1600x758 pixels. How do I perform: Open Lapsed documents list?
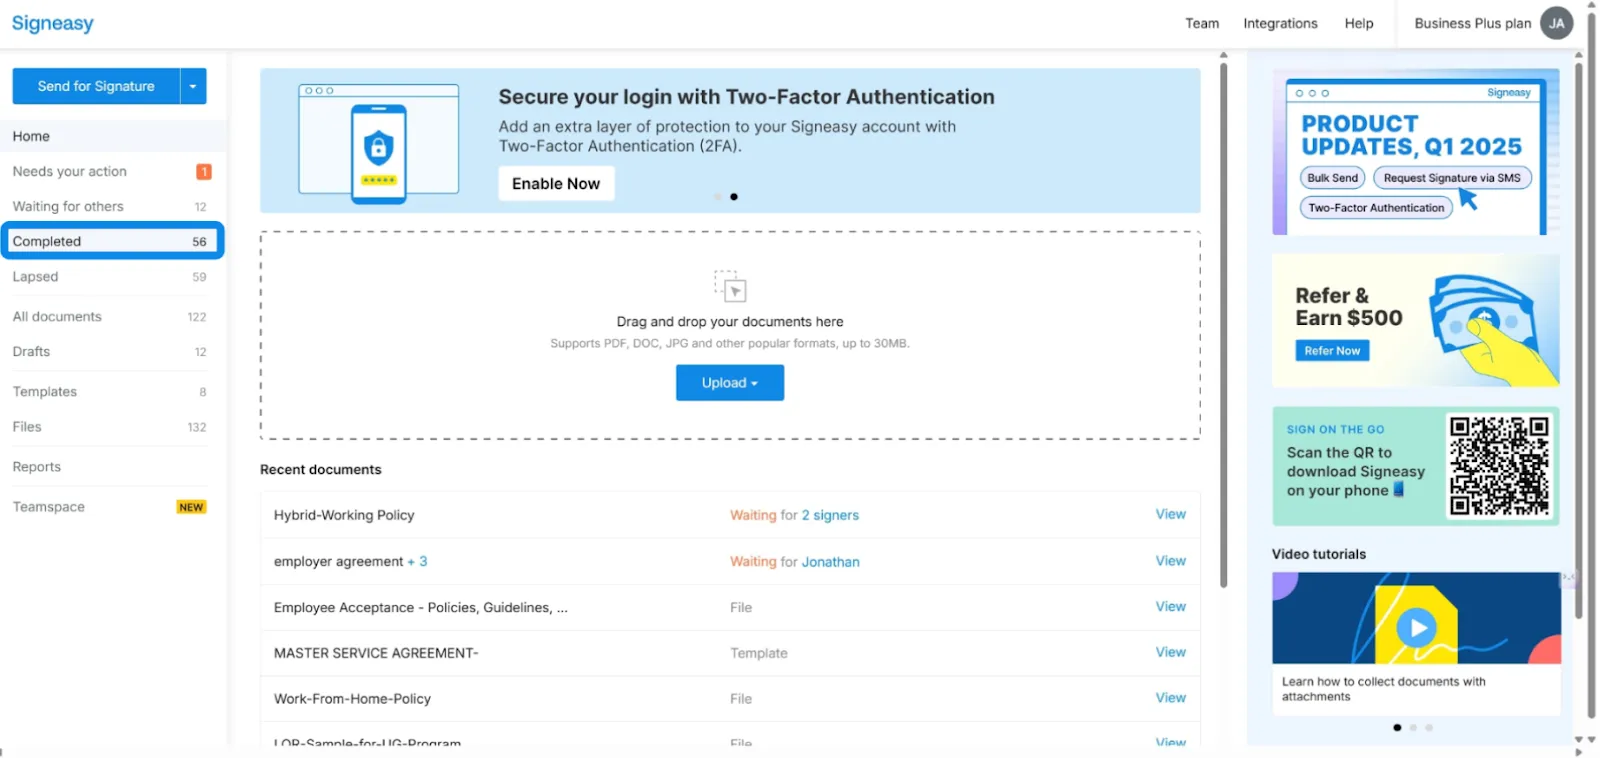pos(110,277)
